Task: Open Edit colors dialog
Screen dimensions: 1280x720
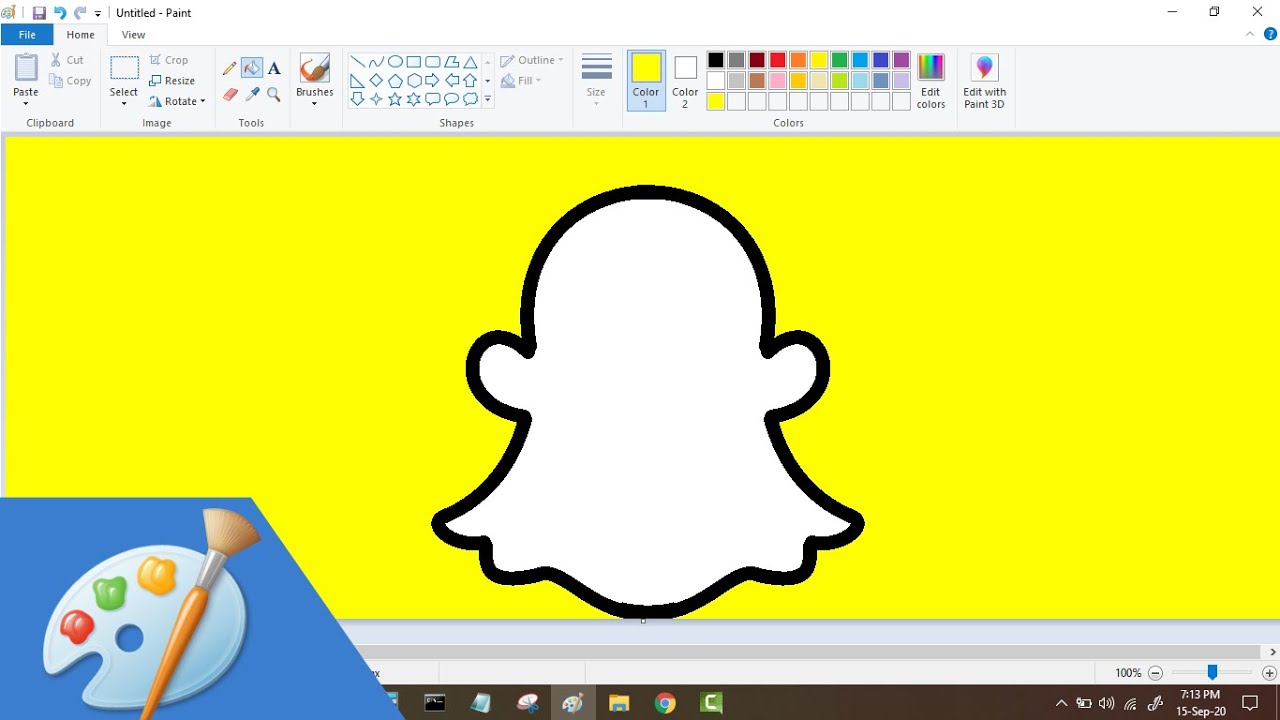Action: (x=931, y=80)
